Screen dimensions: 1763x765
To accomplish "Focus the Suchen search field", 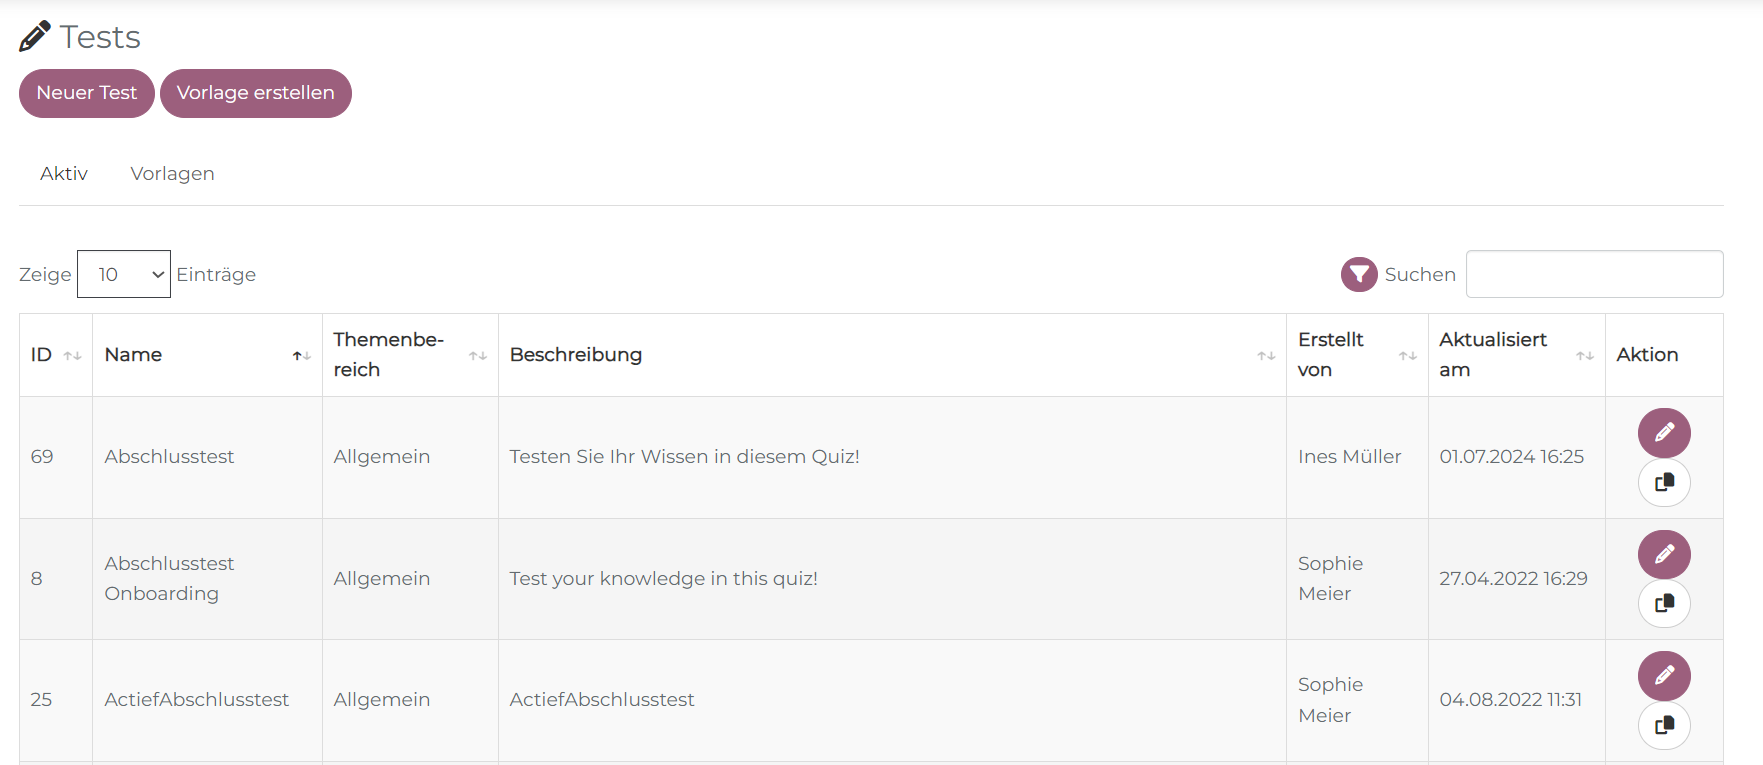I will click(1594, 274).
